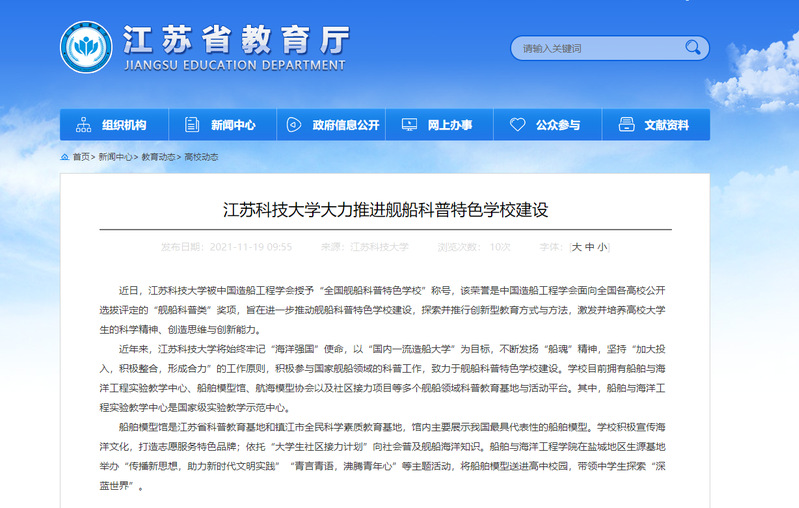Set font size to large (大)

(576, 246)
